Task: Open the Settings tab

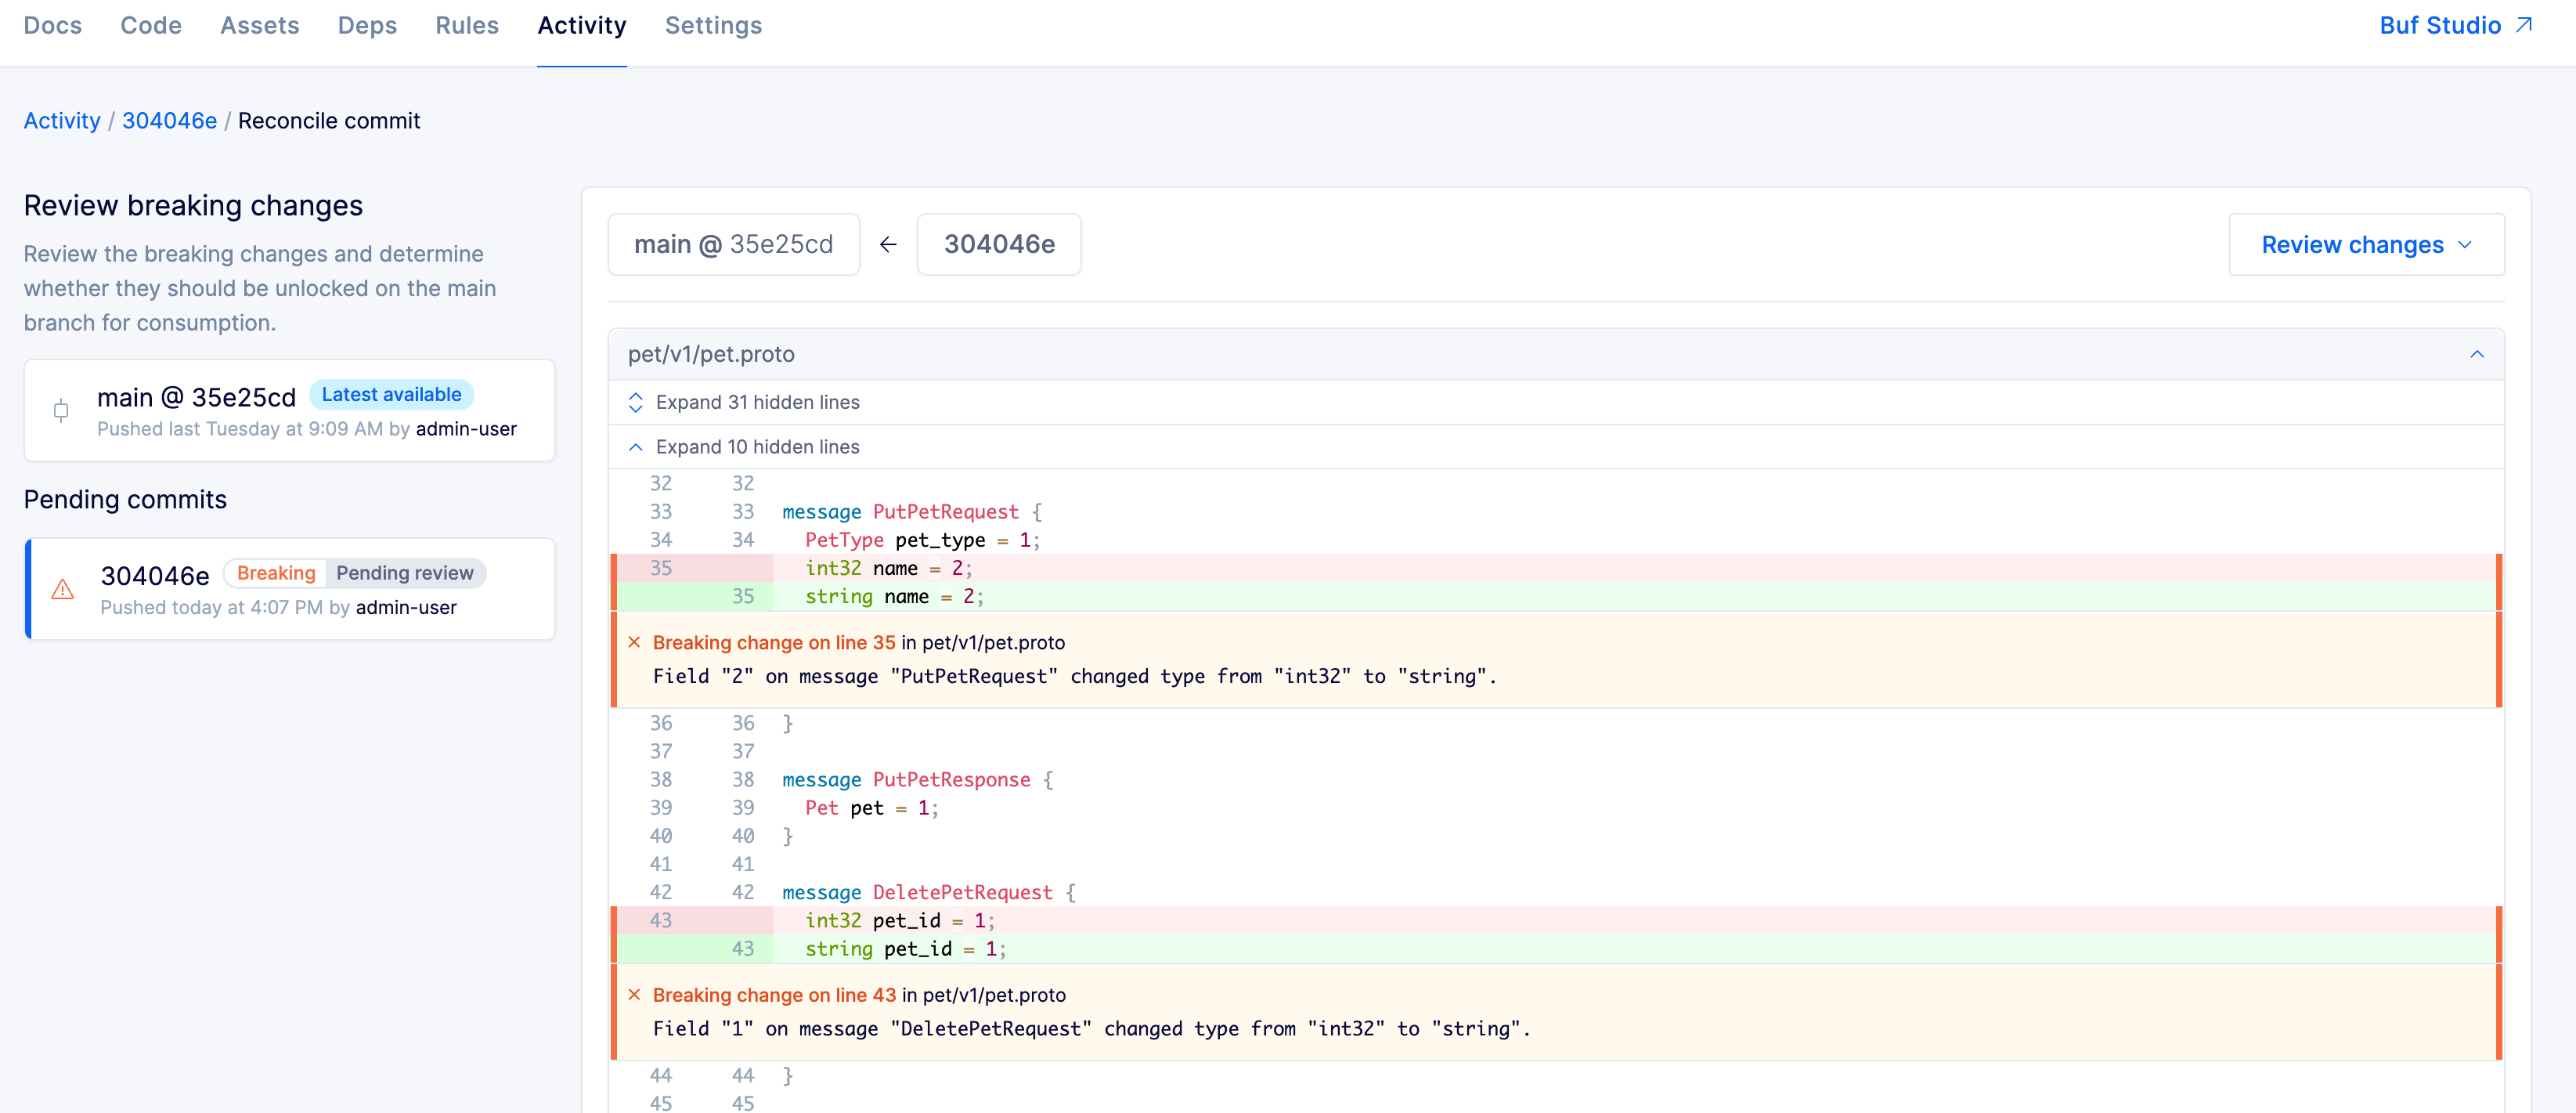Action: (714, 25)
